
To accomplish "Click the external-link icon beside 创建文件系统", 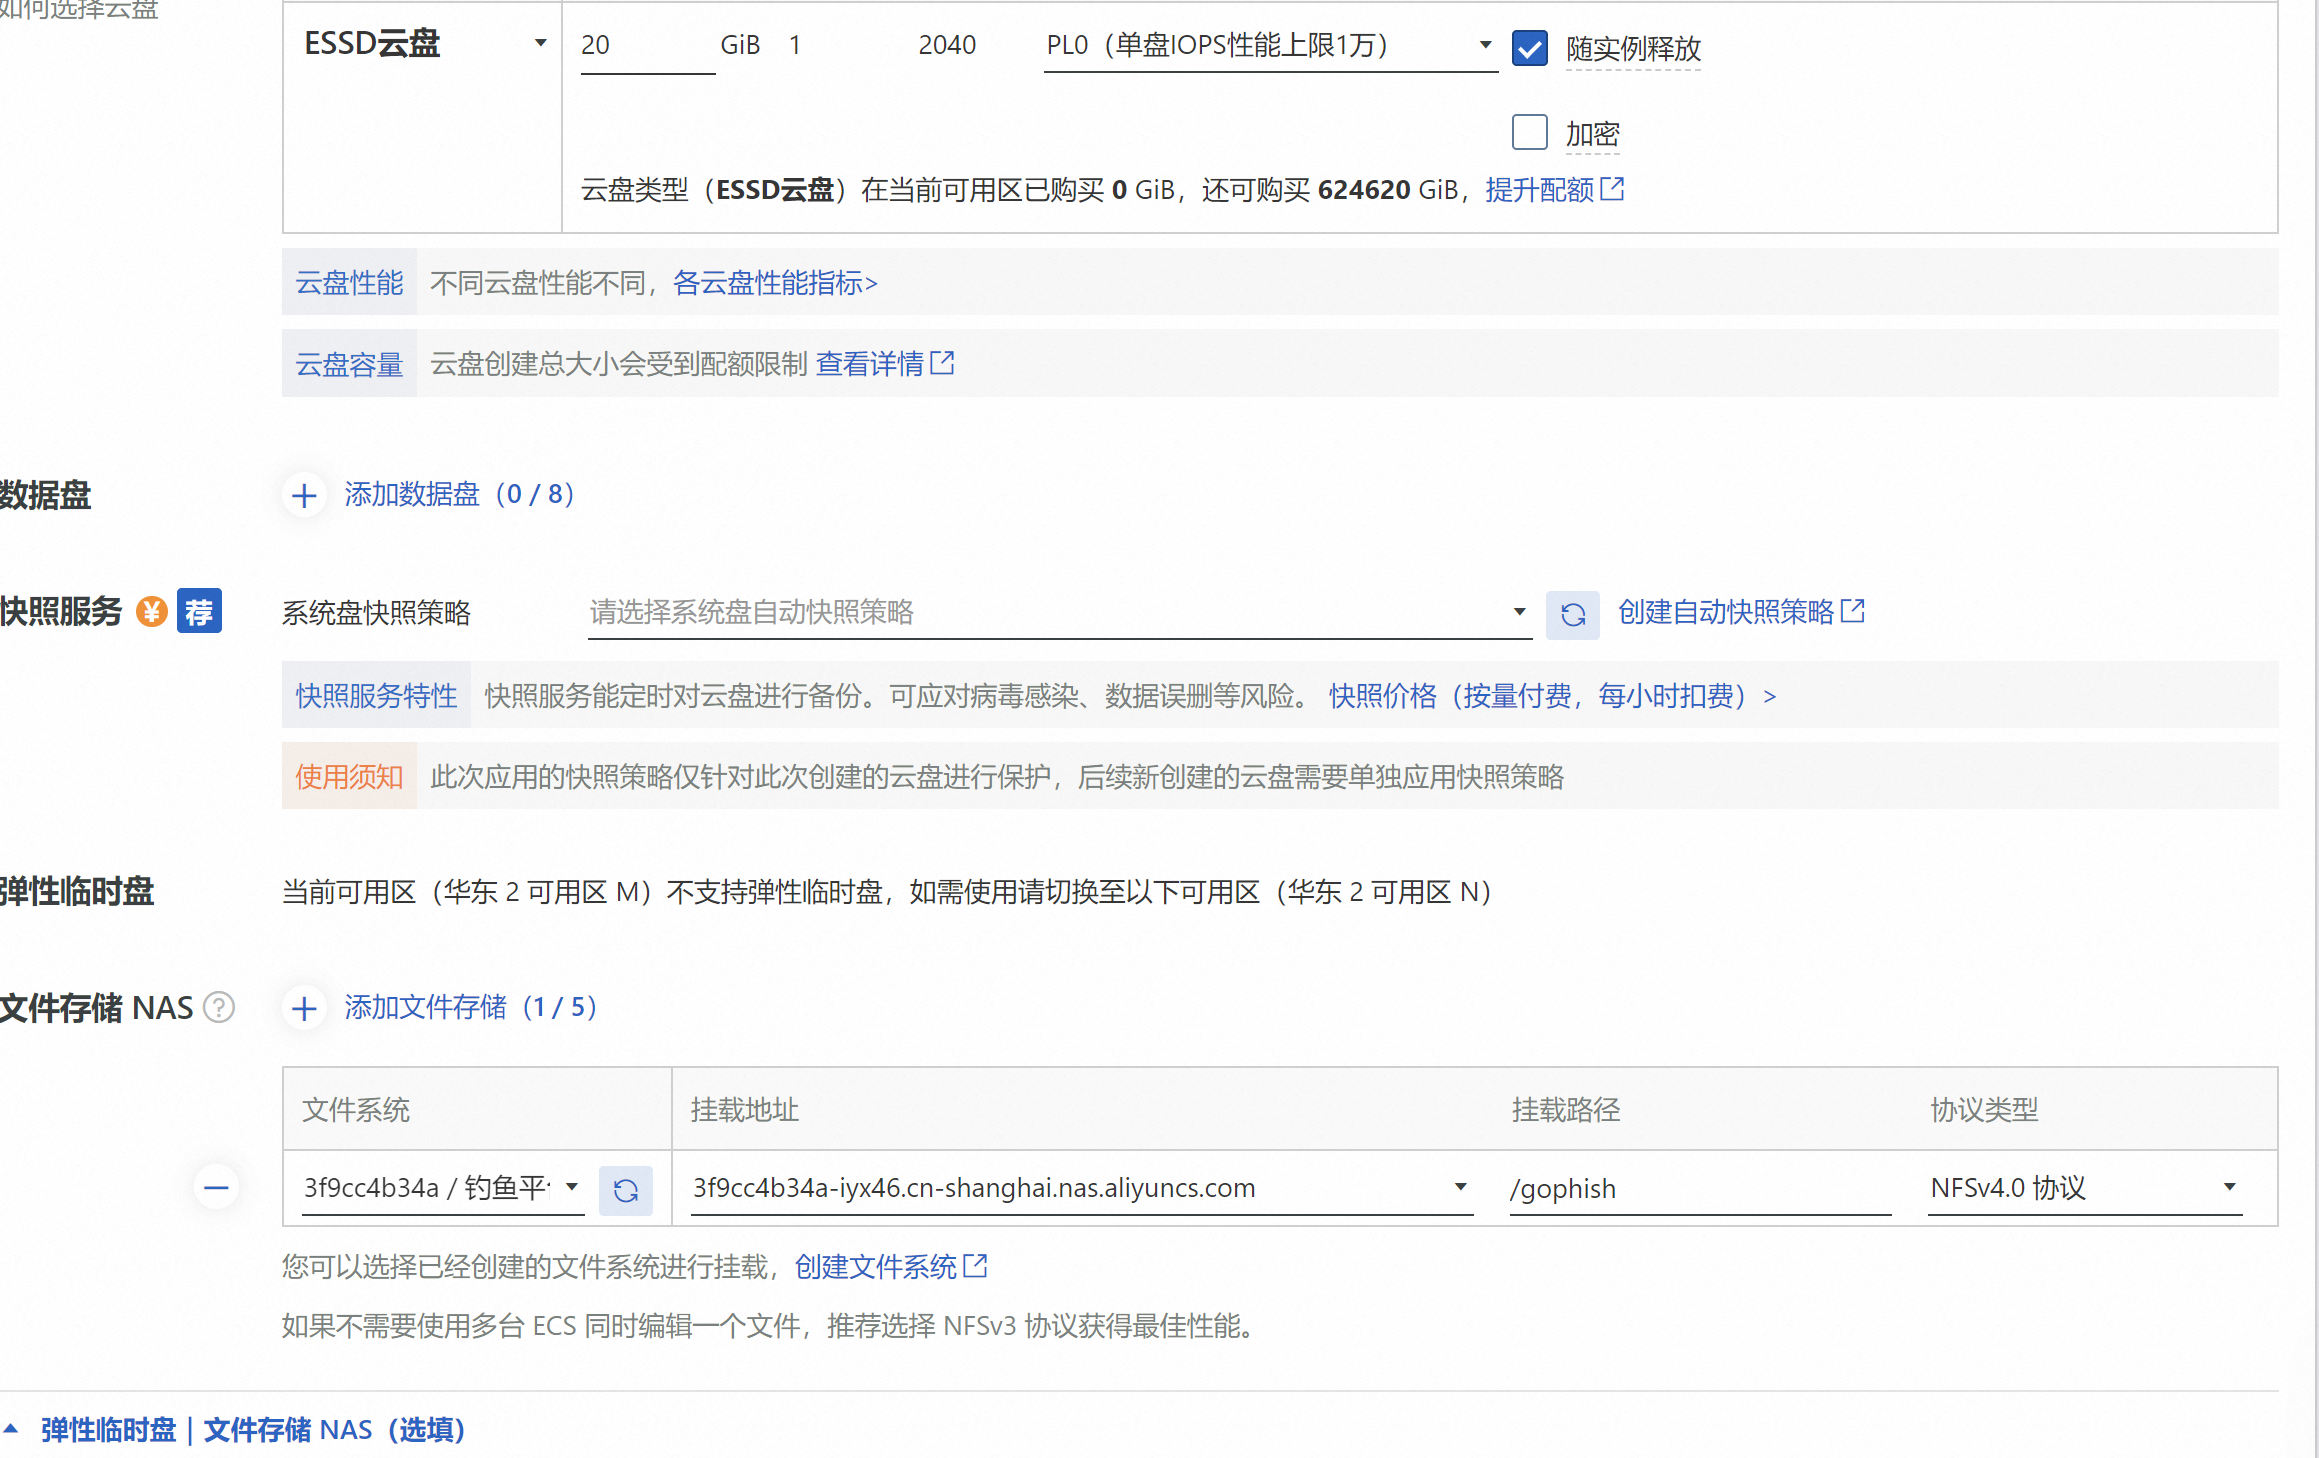I will pos(975,1266).
